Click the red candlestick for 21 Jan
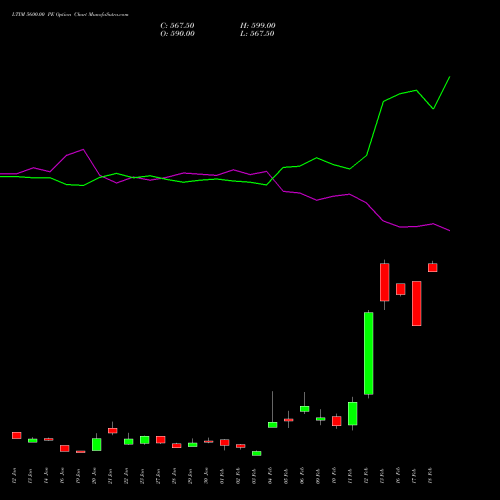 click(113, 430)
